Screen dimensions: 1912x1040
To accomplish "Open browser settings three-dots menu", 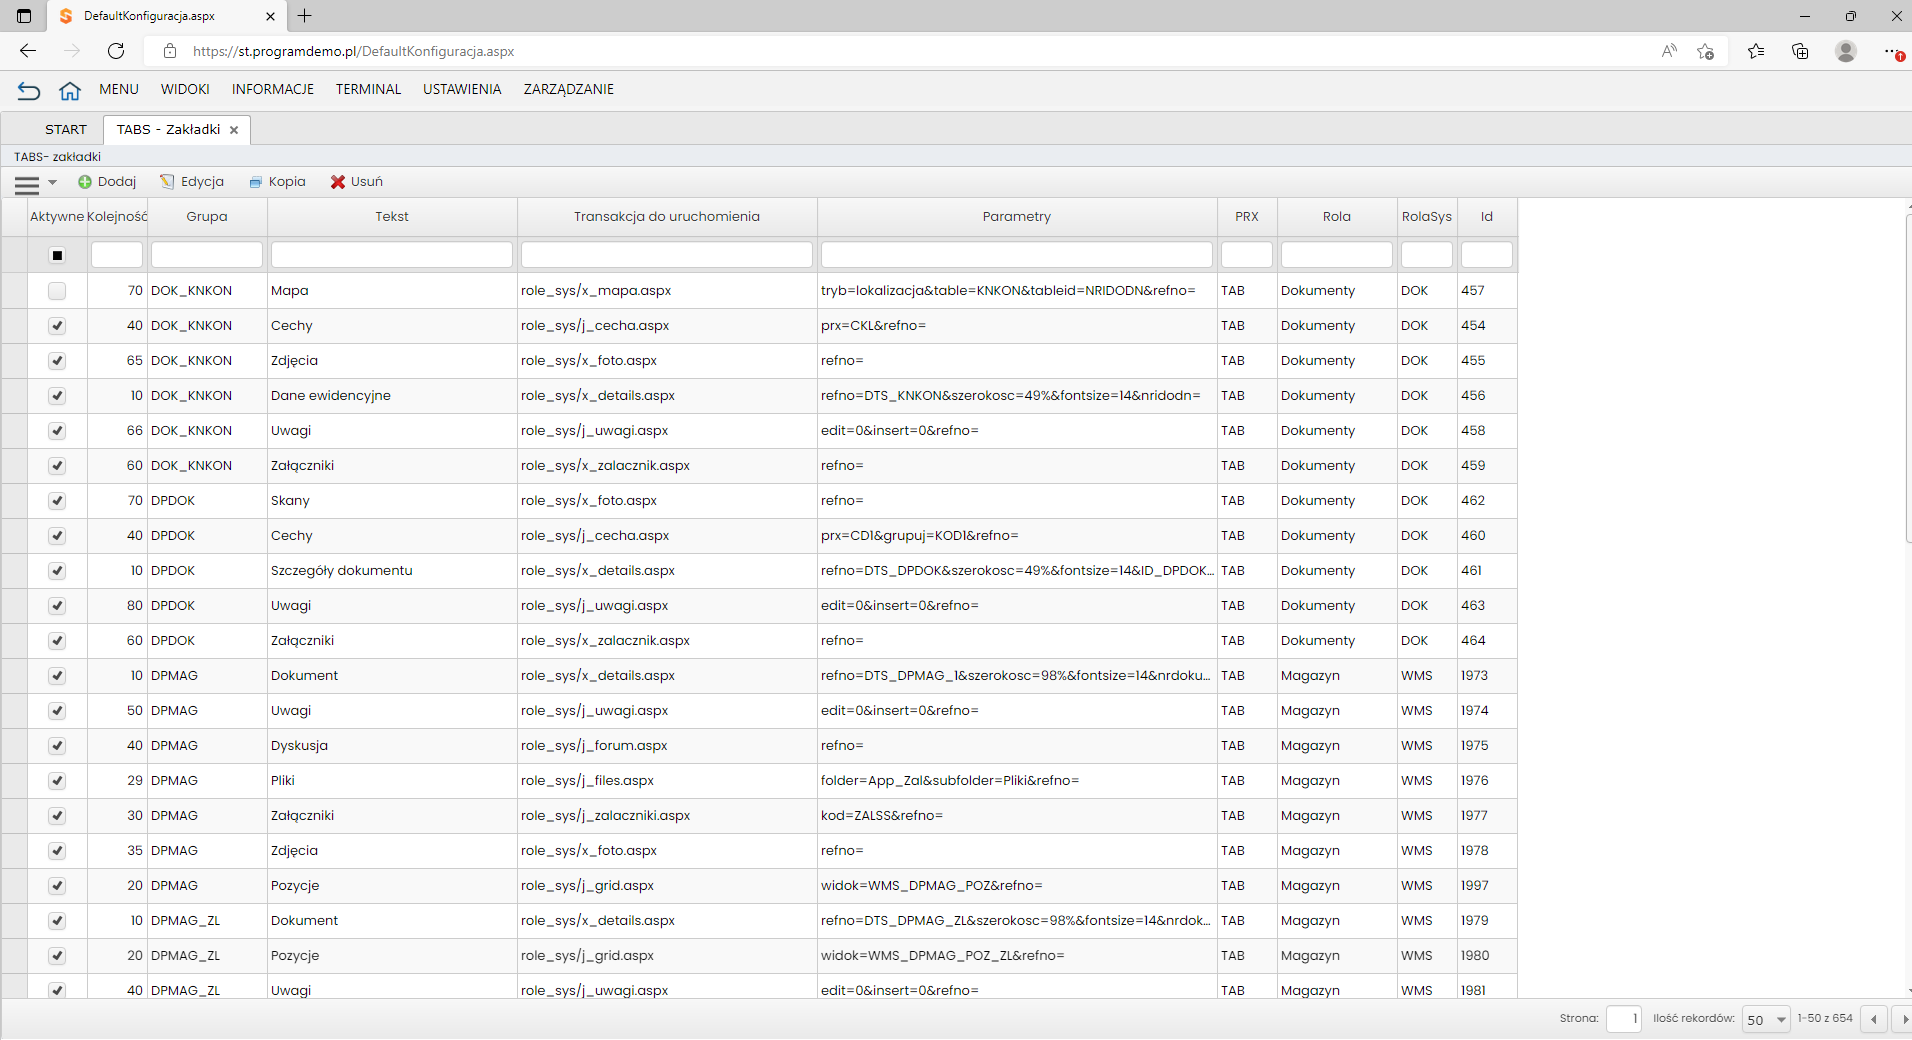I will click(1892, 51).
